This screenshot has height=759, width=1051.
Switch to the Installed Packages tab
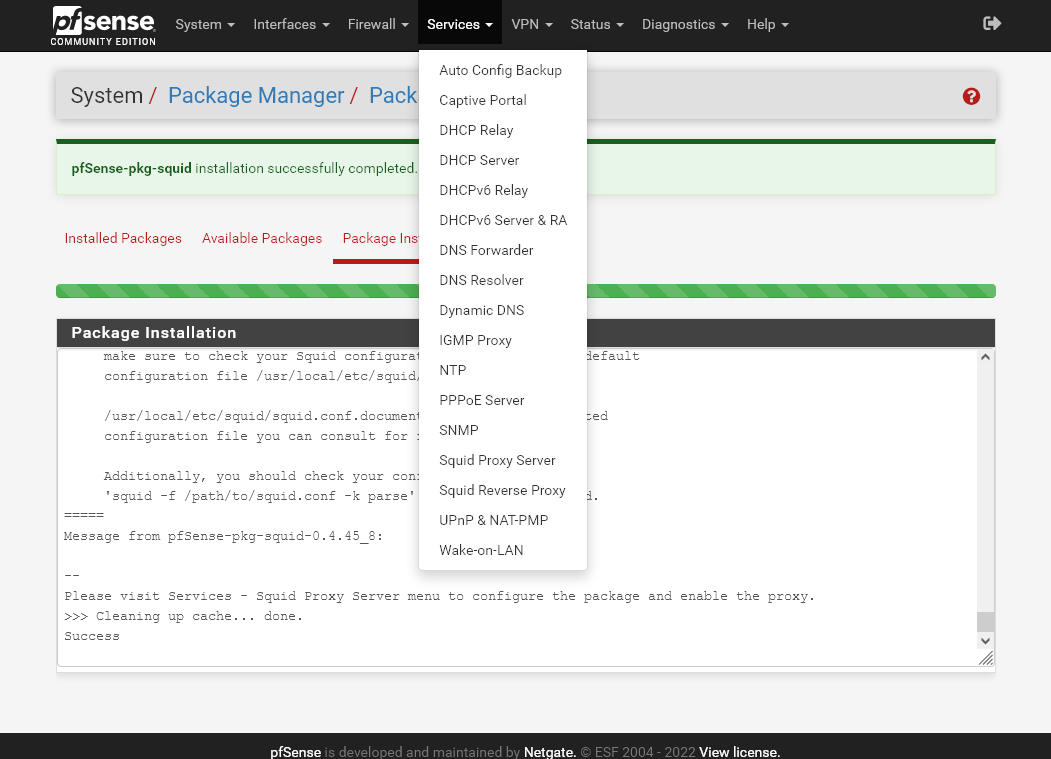pyautogui.click(x=123, y=238)
